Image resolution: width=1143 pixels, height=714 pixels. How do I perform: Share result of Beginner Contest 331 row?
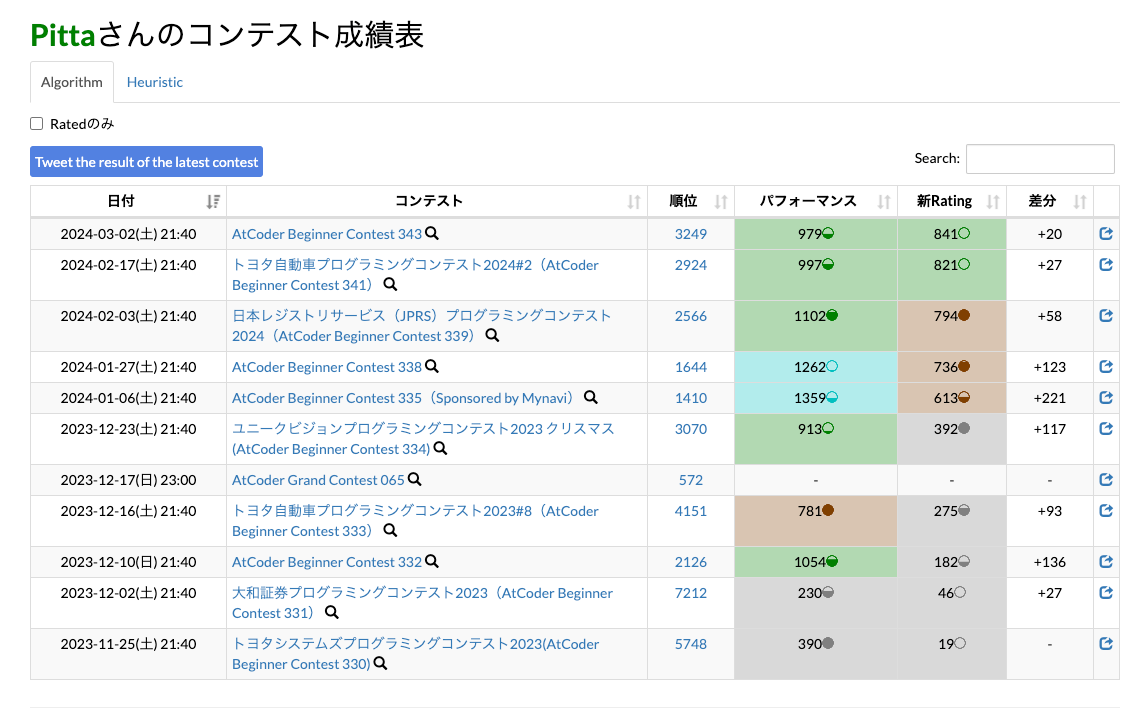pos(1106,593)
